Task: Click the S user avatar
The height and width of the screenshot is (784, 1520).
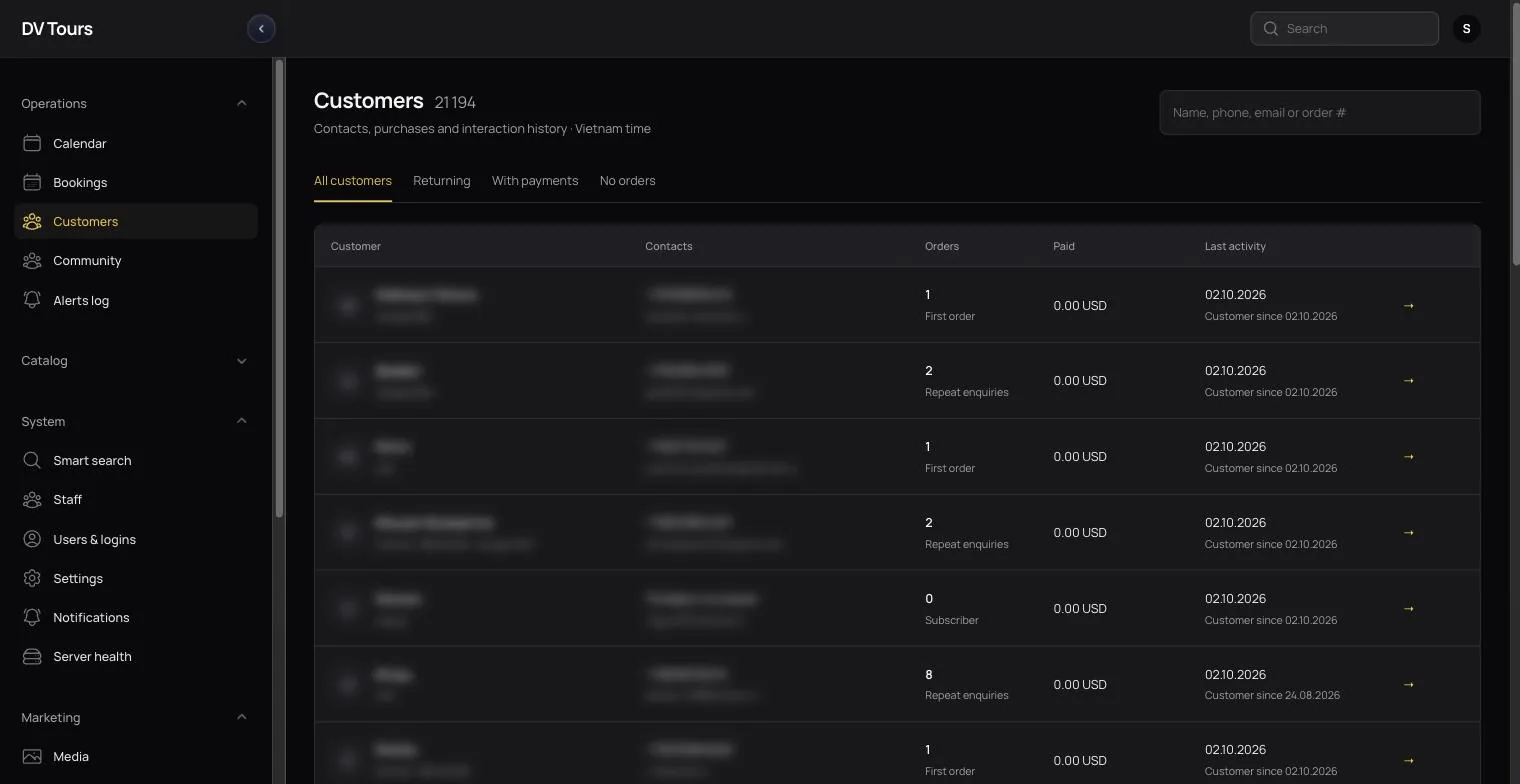Action: pyautogui.click(x=1466, y=28)
